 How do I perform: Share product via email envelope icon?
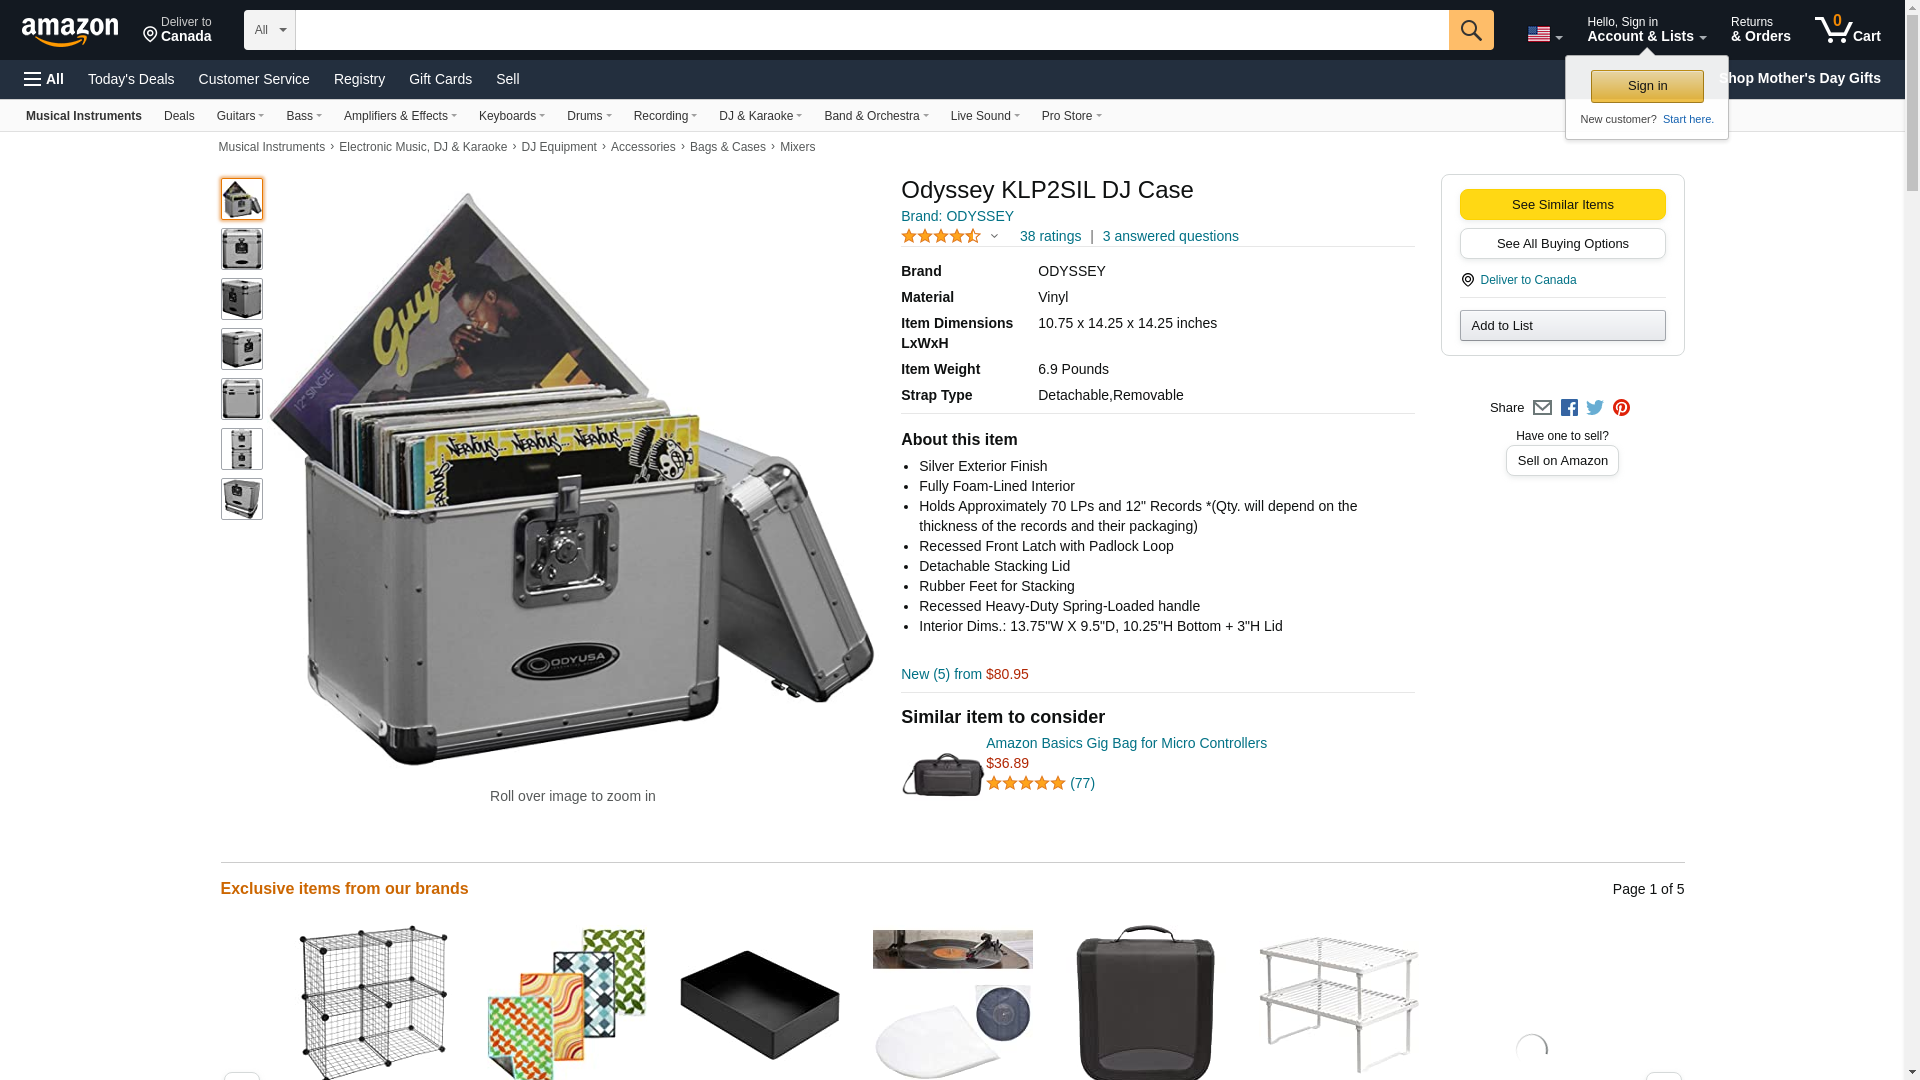tap(1542, 408)
